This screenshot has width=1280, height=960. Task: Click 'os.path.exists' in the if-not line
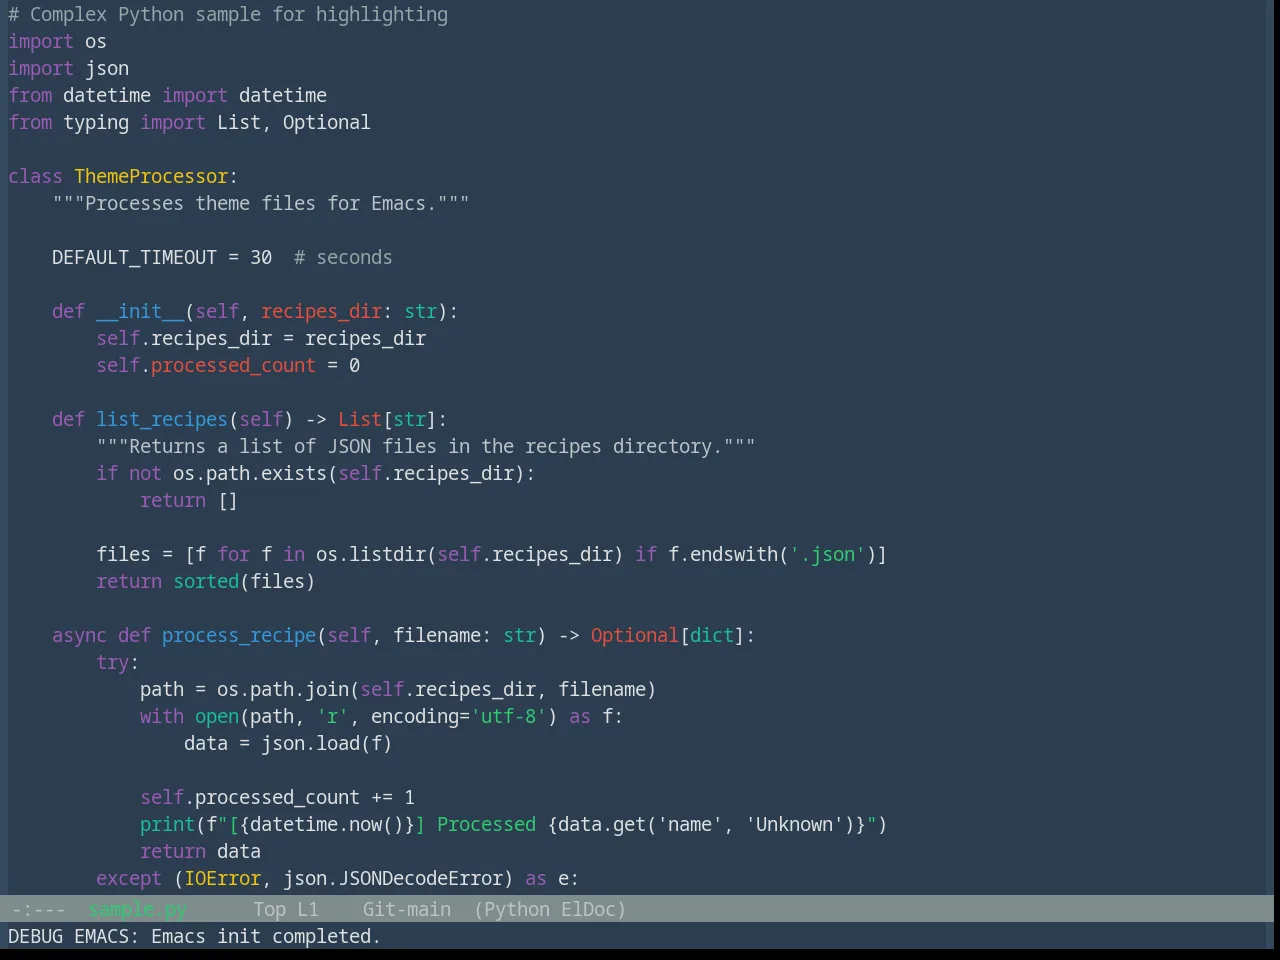pos(250,474)
